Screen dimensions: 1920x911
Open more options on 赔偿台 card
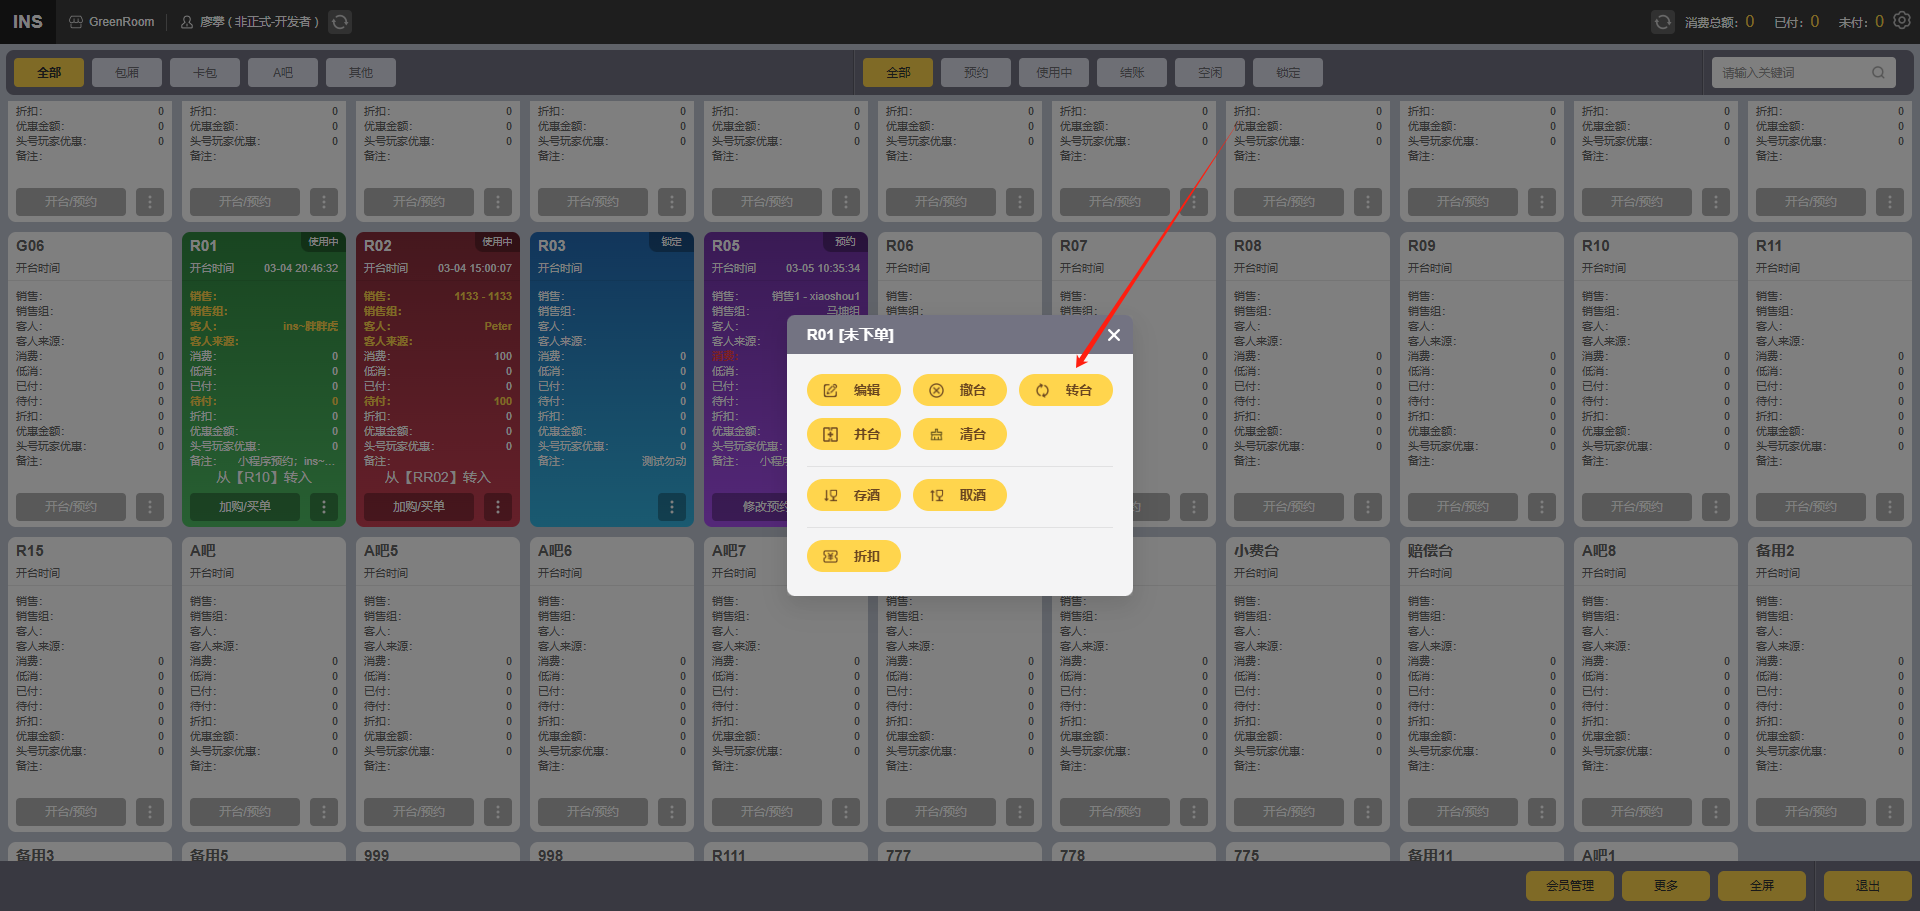pos(1542,812)
